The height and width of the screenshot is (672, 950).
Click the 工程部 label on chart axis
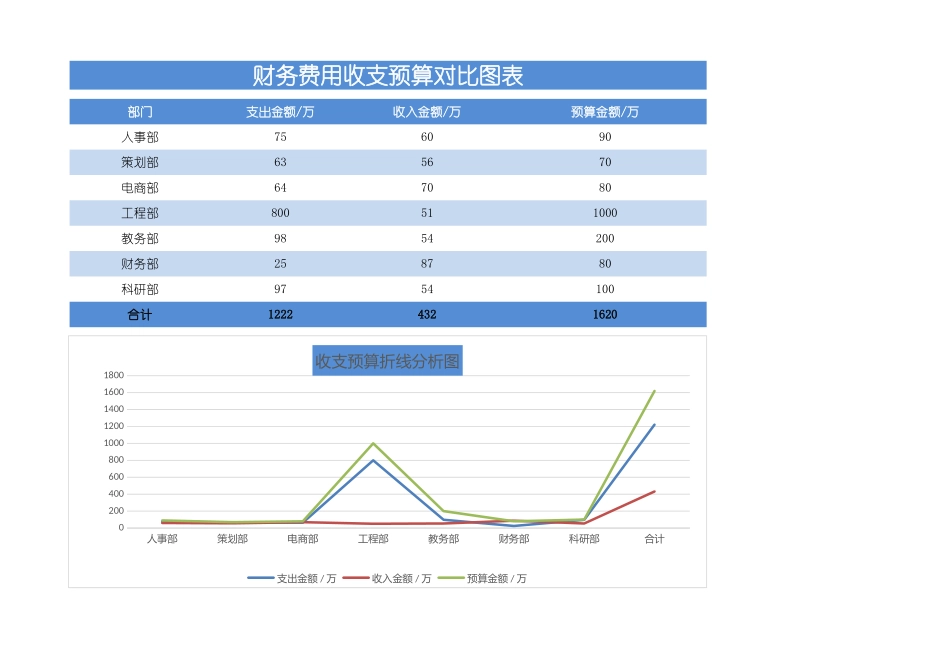[x=373, y=539]
